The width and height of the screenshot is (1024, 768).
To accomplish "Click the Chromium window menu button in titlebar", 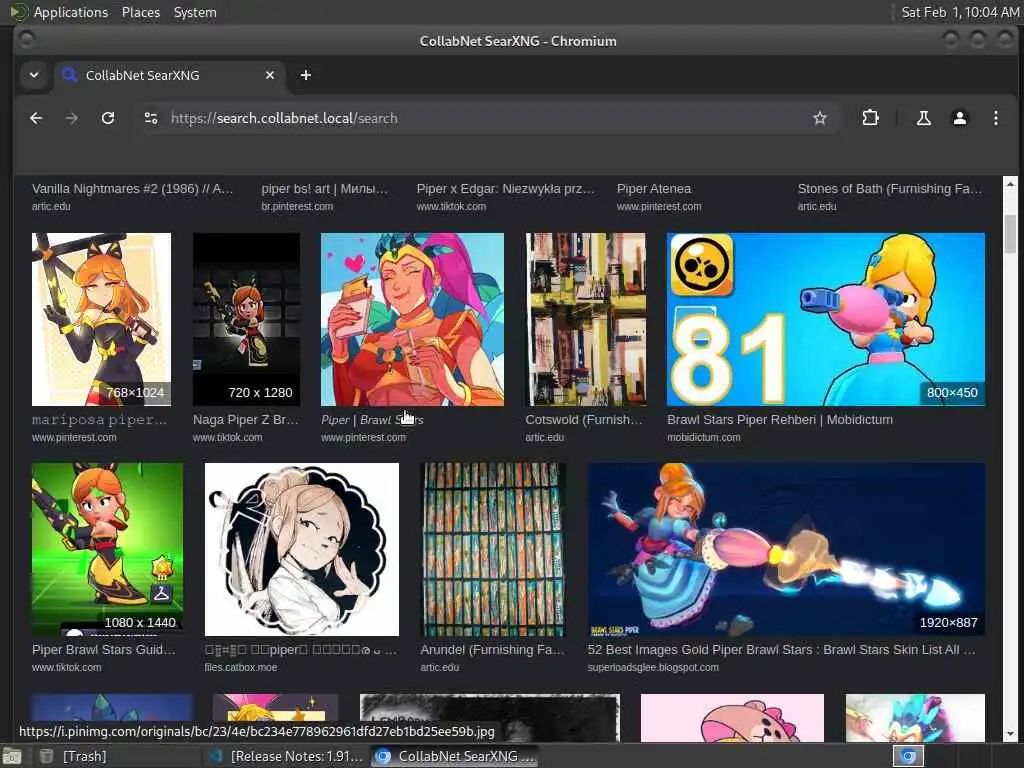I will (26, 40).
